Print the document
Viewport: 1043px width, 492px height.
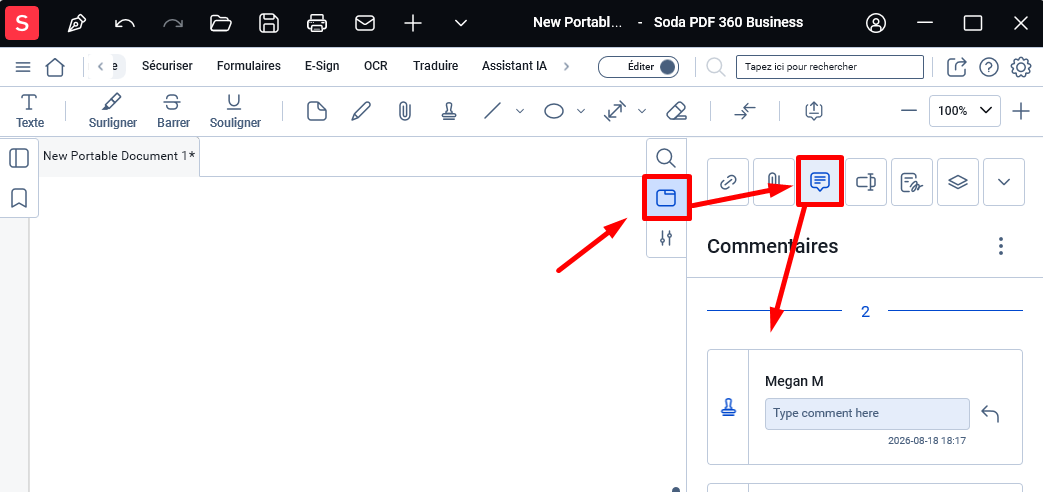(317, 23)
